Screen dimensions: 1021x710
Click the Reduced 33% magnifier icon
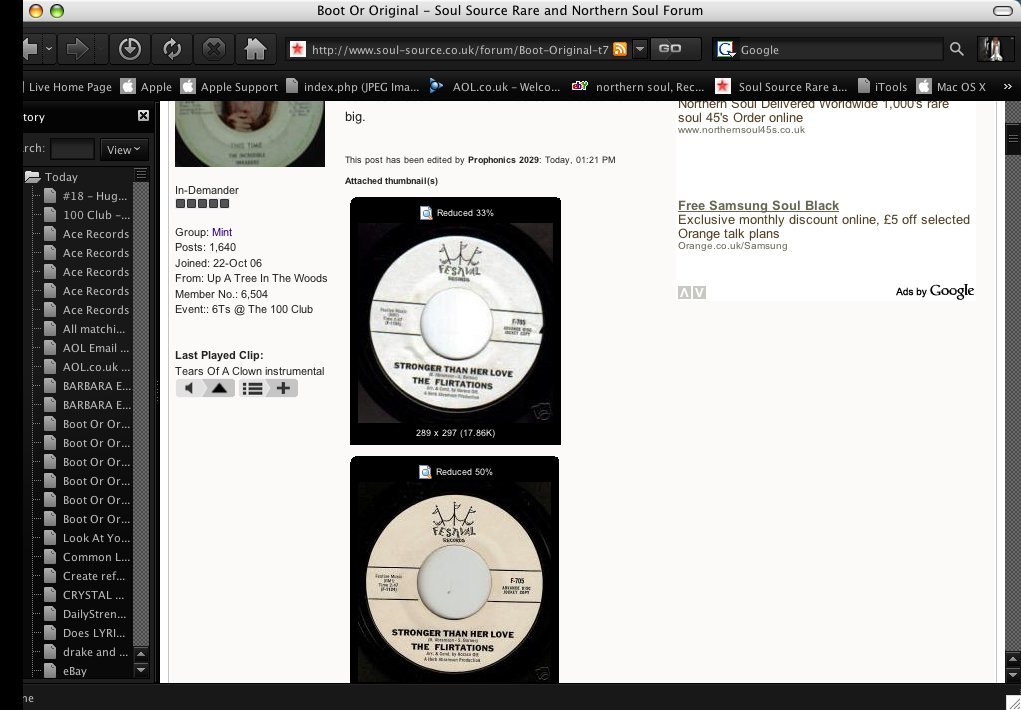[x=426, y=212]
